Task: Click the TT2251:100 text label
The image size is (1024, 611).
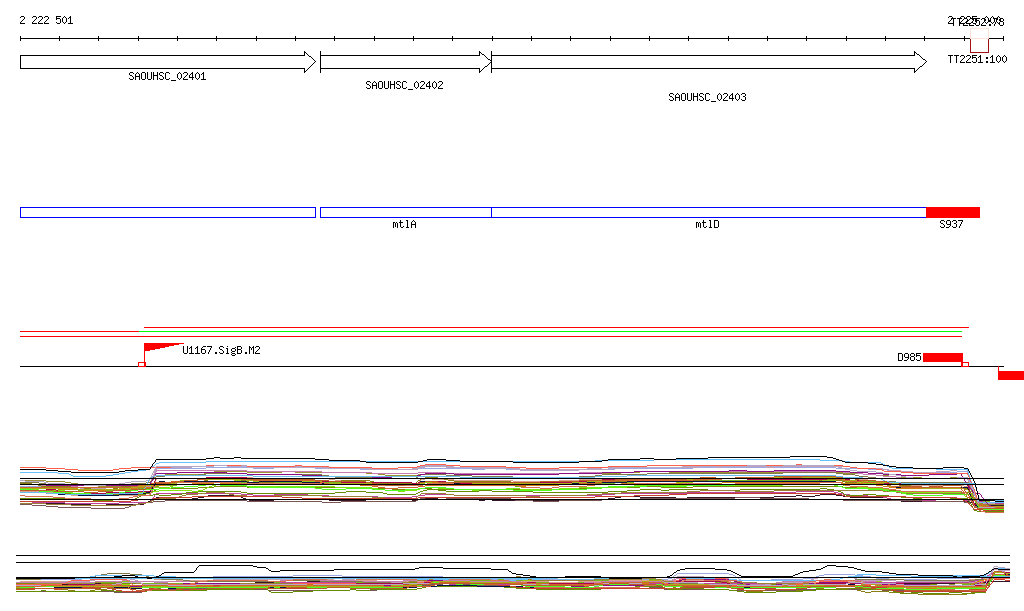Action: pos(977,60)
